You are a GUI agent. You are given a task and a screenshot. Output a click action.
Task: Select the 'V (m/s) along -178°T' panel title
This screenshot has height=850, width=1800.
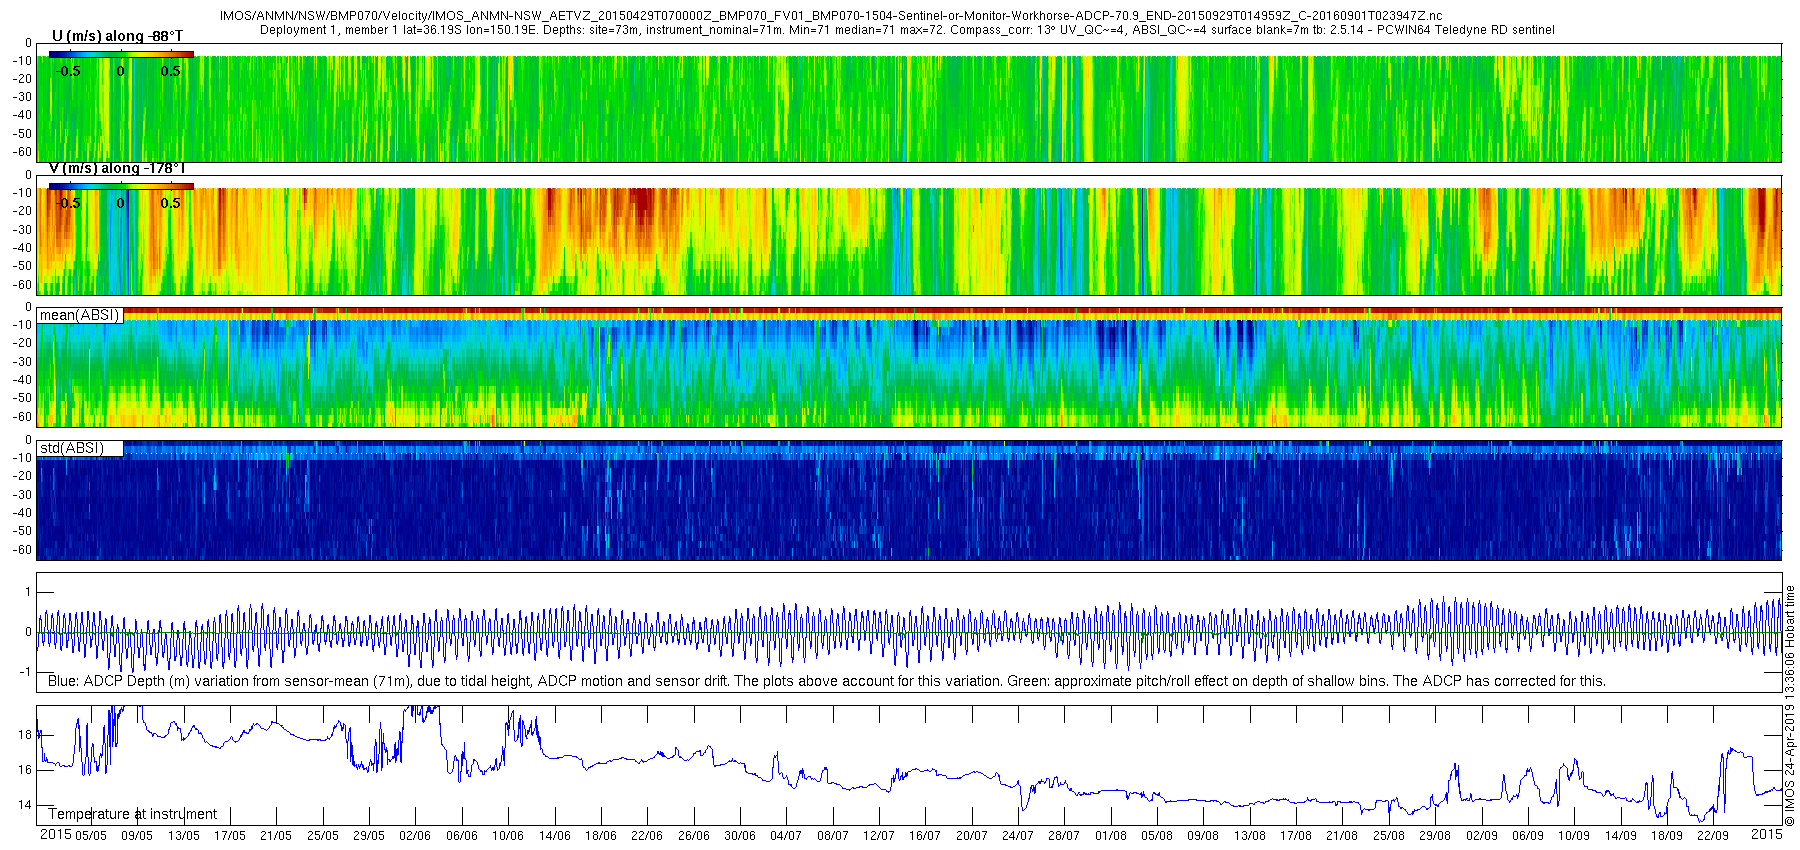click(x=117, y=168)
